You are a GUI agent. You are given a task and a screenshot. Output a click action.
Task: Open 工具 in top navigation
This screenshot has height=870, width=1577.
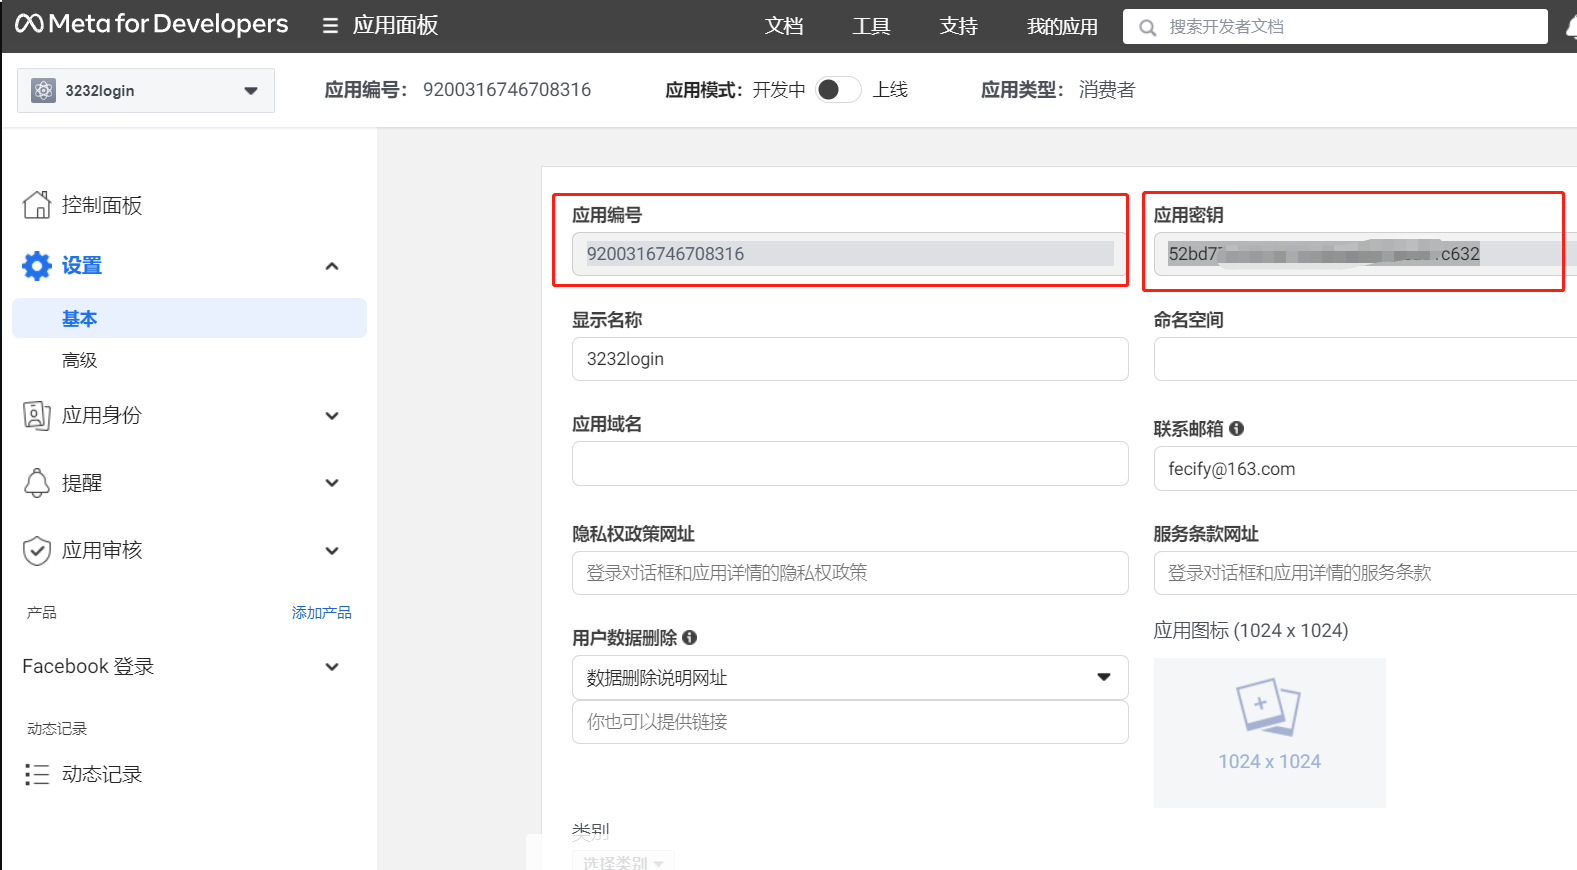coord(871,26)
